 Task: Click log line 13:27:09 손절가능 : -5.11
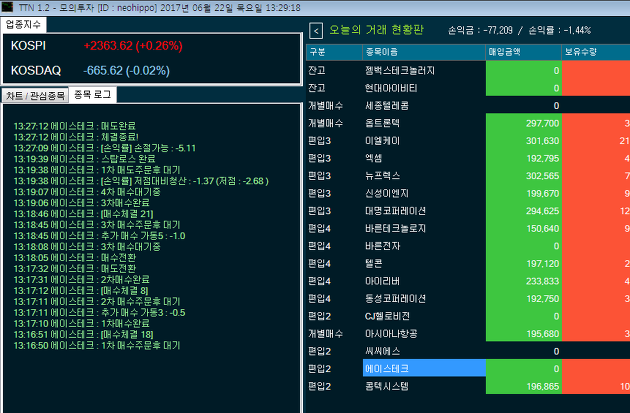105,148
